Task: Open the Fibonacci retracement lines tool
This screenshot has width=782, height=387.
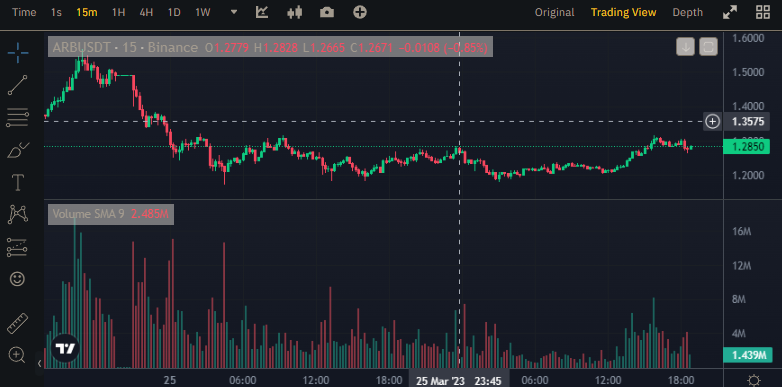Action: click(18, 118)
